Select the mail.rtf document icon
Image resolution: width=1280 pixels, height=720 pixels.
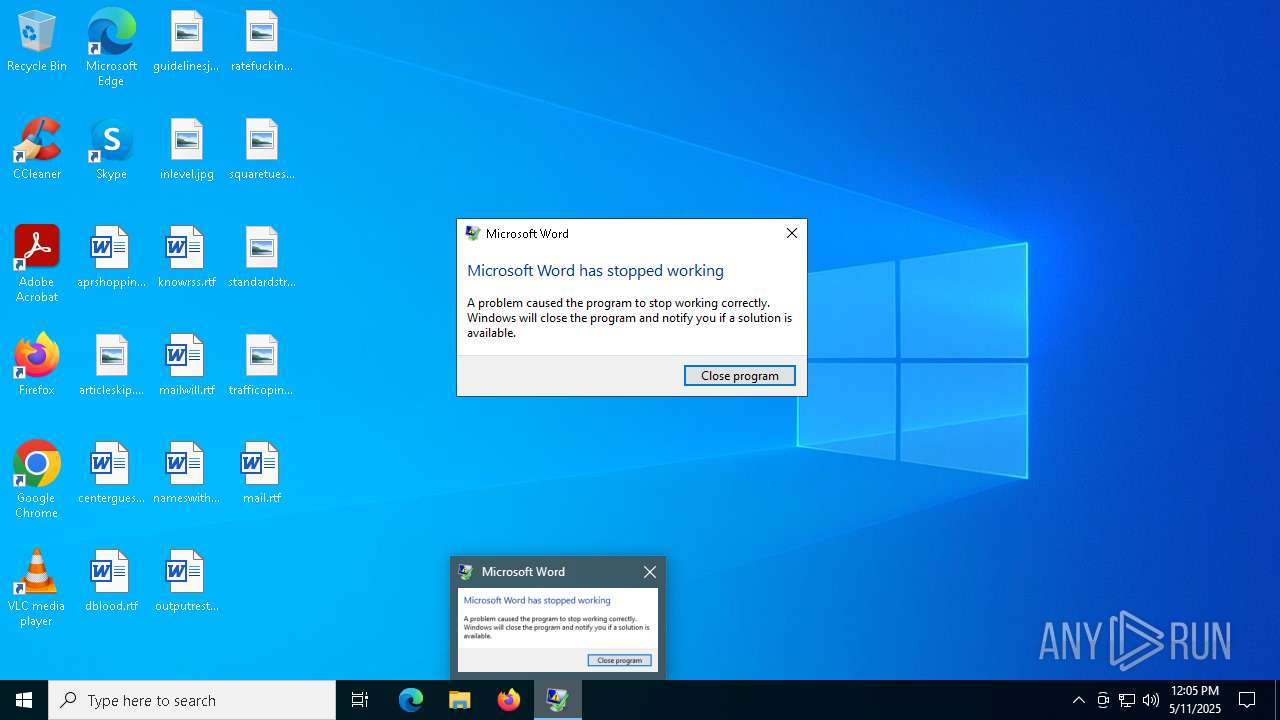click(261, 473)
